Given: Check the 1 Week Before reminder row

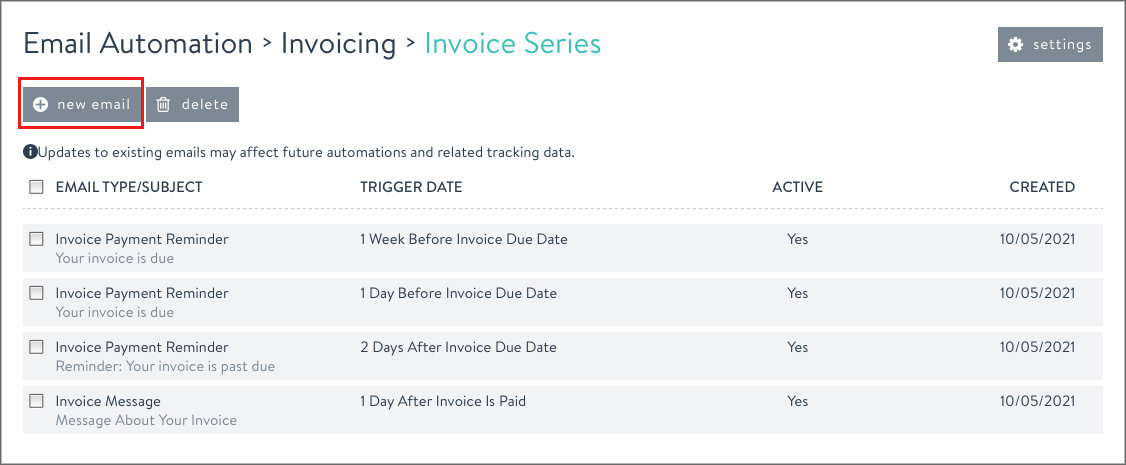Looking at the screenshot, I should (37, 239).
